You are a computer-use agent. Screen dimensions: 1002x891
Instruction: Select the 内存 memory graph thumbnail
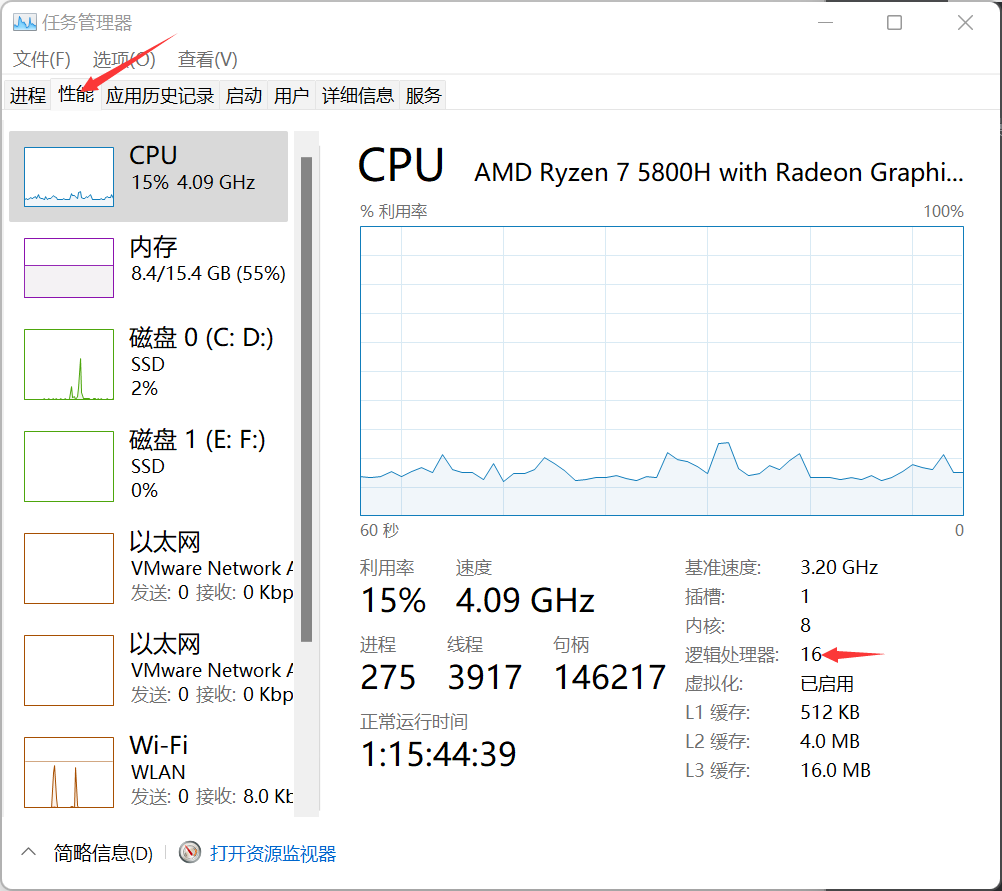(68, 268)
